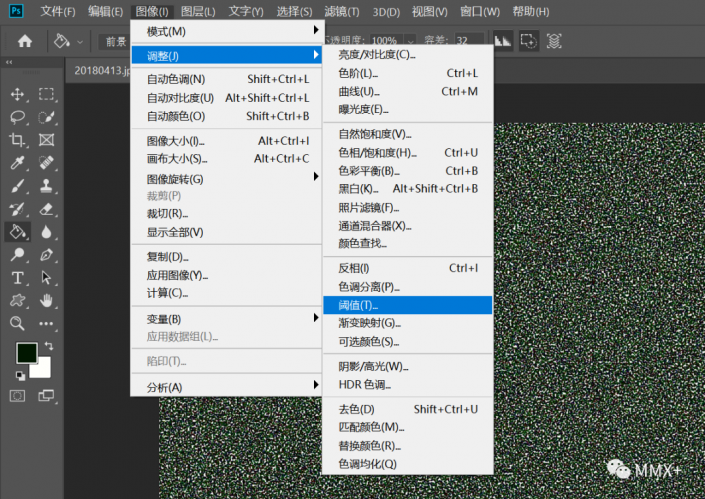Swap foreground and background colors
Screen dimensions: 705x499
coord(48,346)
